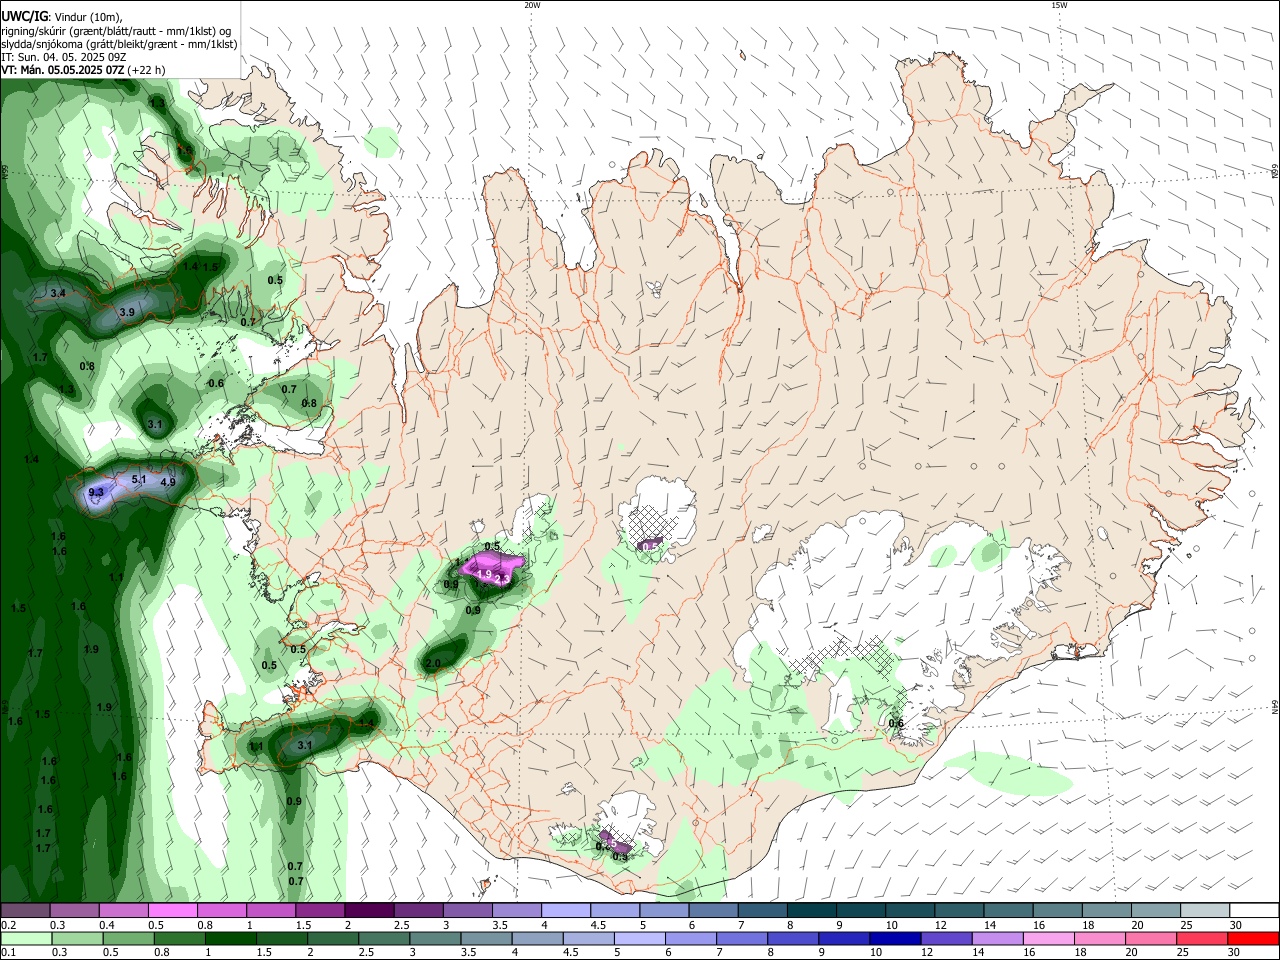Click the bright red swatch ending the rain scale
Viewport: 1280px width, 960px height.
click(x=1253, y=938)
